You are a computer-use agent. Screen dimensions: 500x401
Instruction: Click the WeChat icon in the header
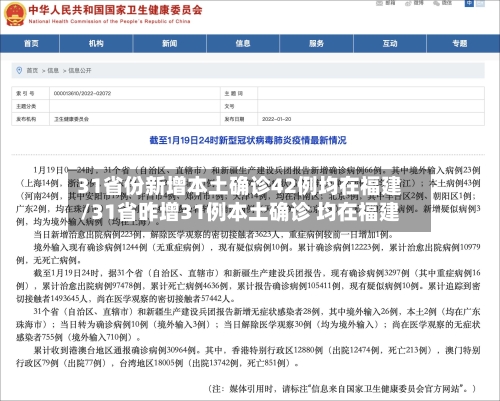tap(437, 3)
